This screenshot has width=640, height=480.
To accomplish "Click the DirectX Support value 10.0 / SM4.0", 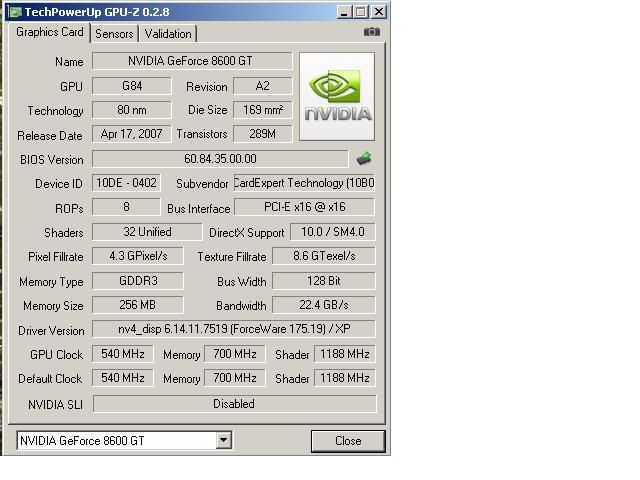I will pyautogui.click(x=333, y=232).
